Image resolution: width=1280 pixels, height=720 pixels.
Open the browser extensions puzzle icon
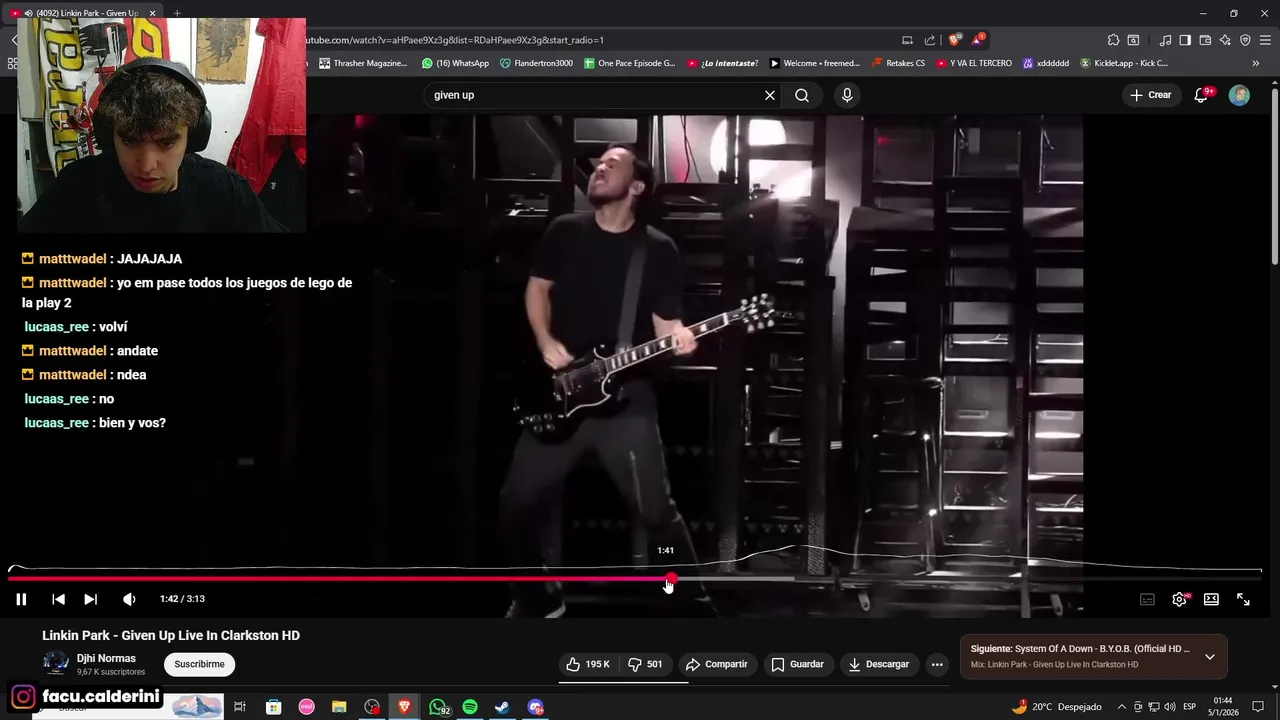tap(1113, 40)
